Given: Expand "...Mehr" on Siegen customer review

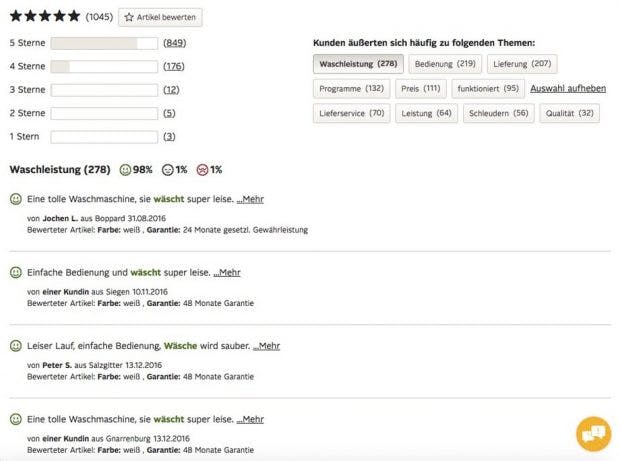Looking at the screenshot, I should tap(227, 272).
